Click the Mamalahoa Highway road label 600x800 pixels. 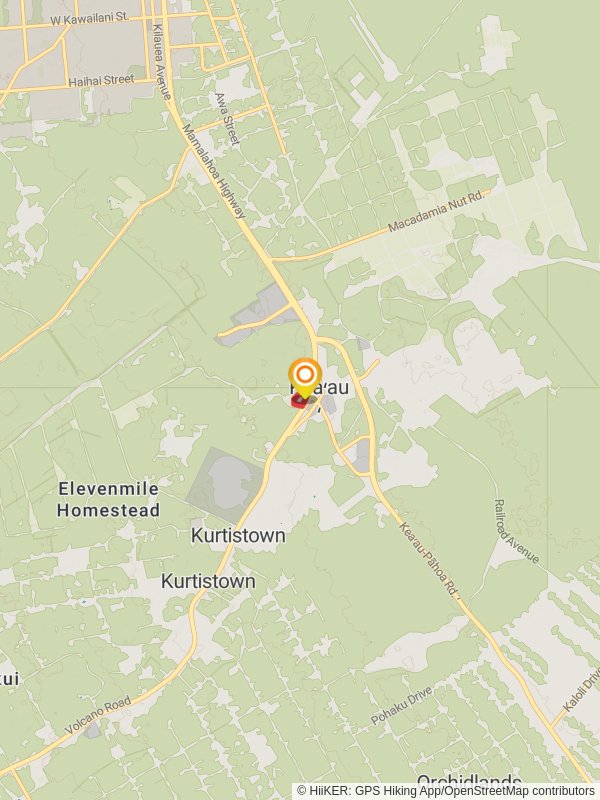pyautogui.click(x=214, y=171)
